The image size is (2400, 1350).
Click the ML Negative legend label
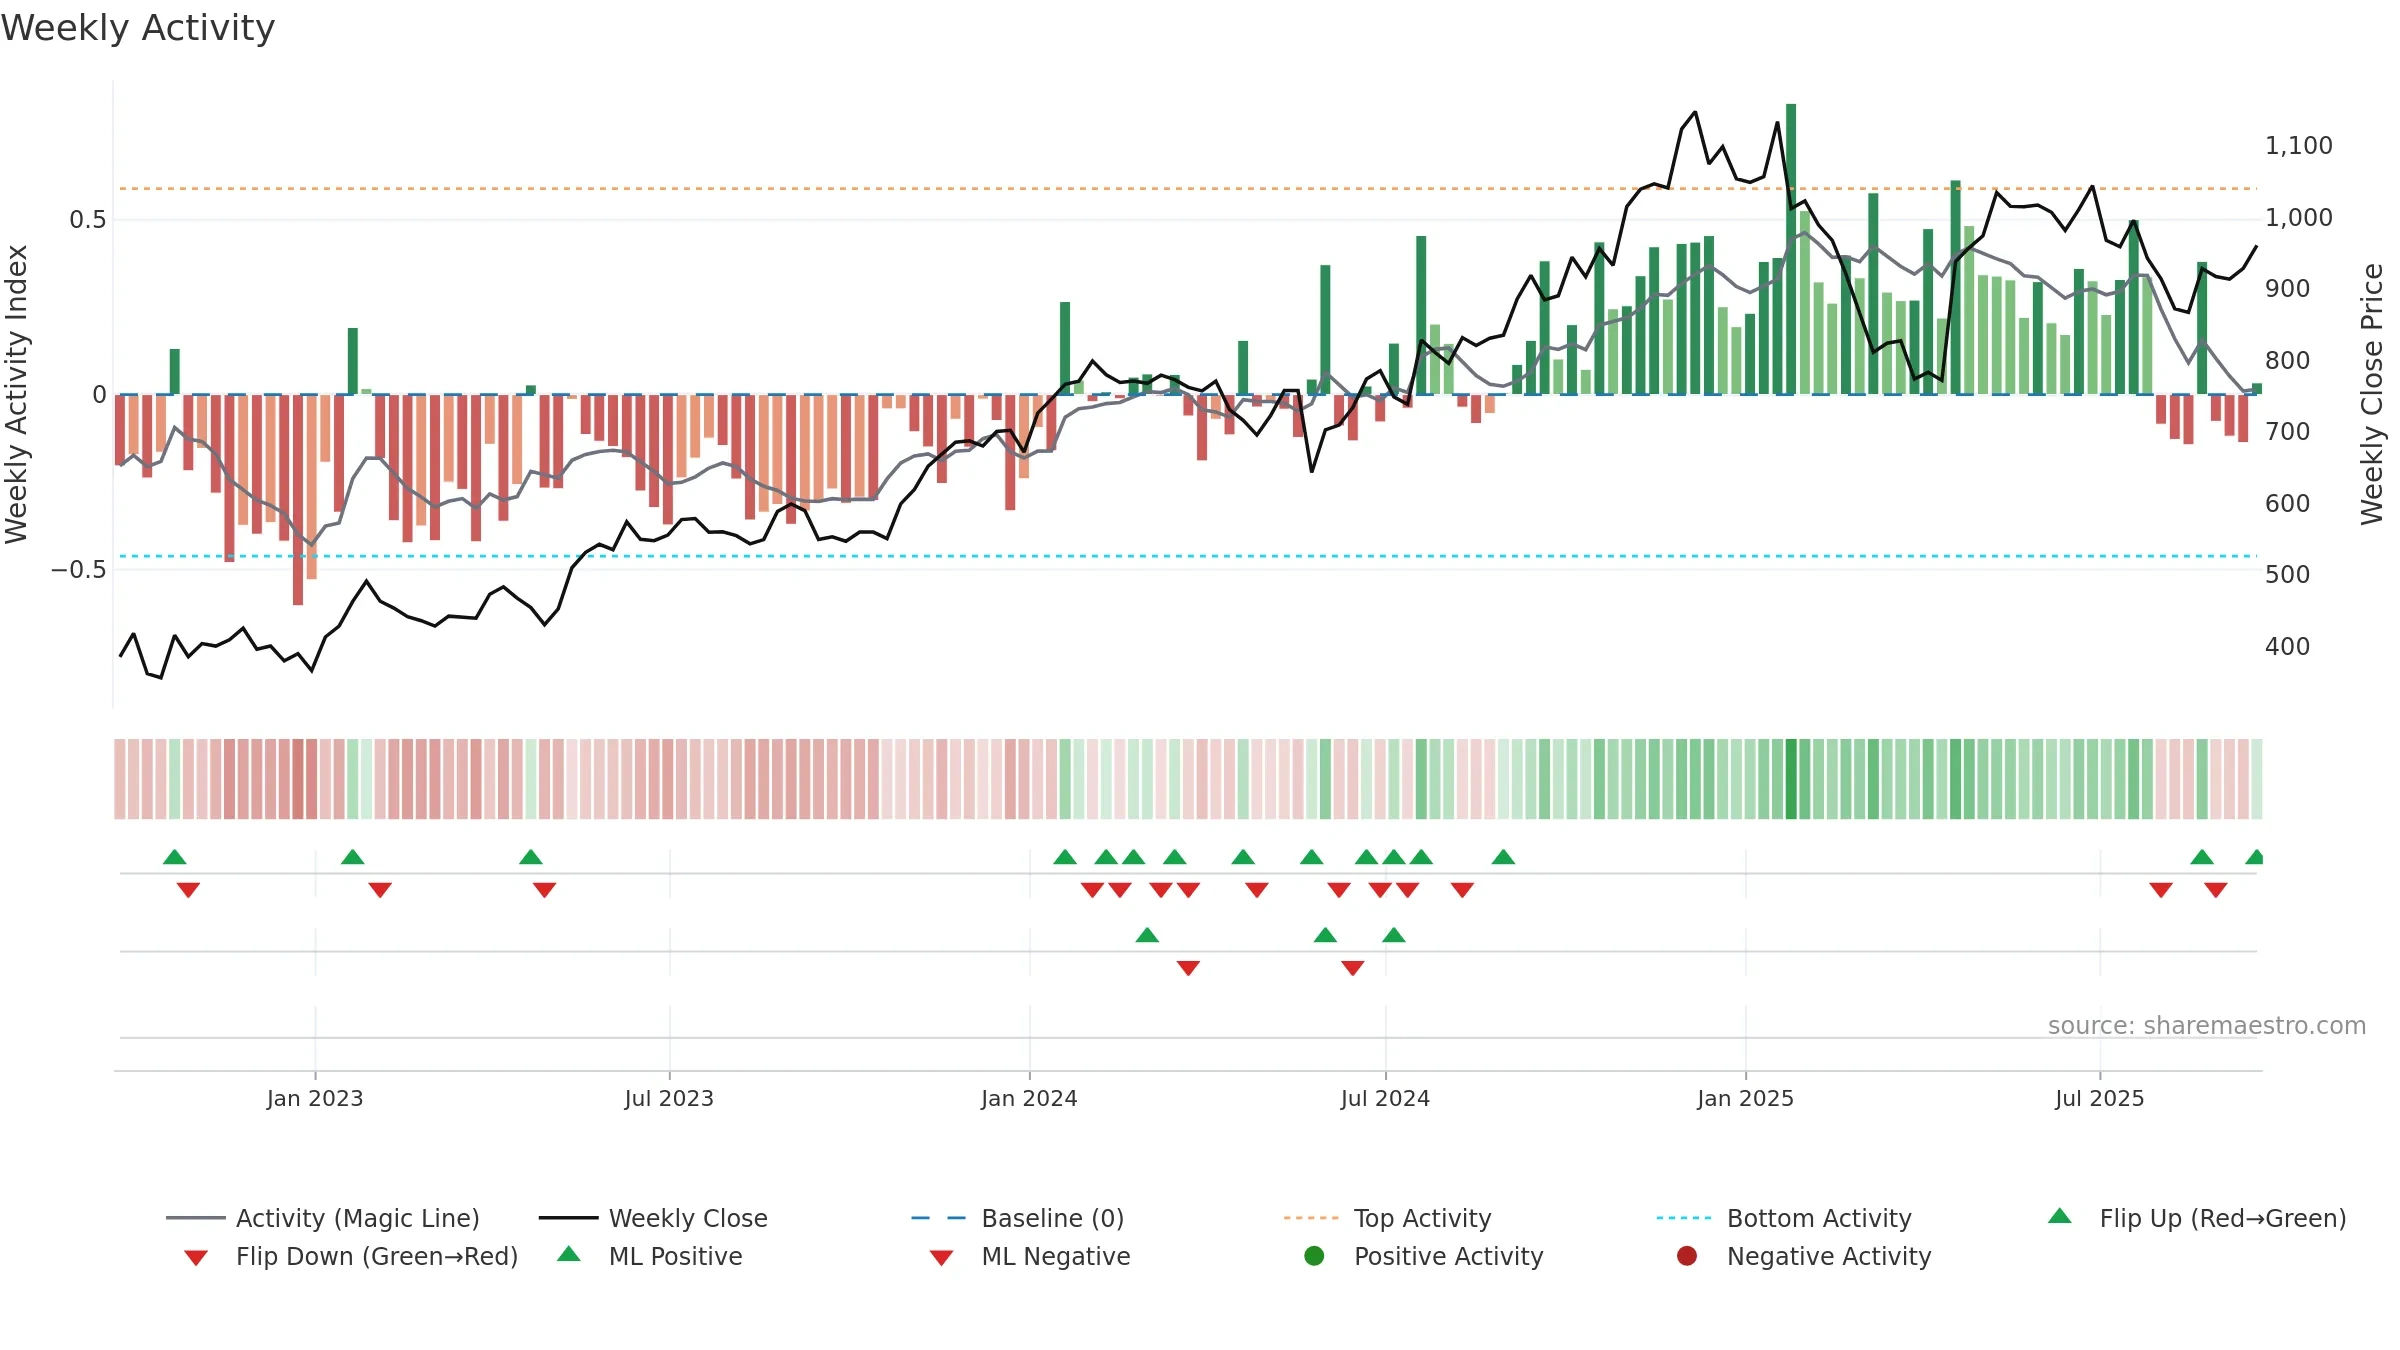[1055, 1256]
